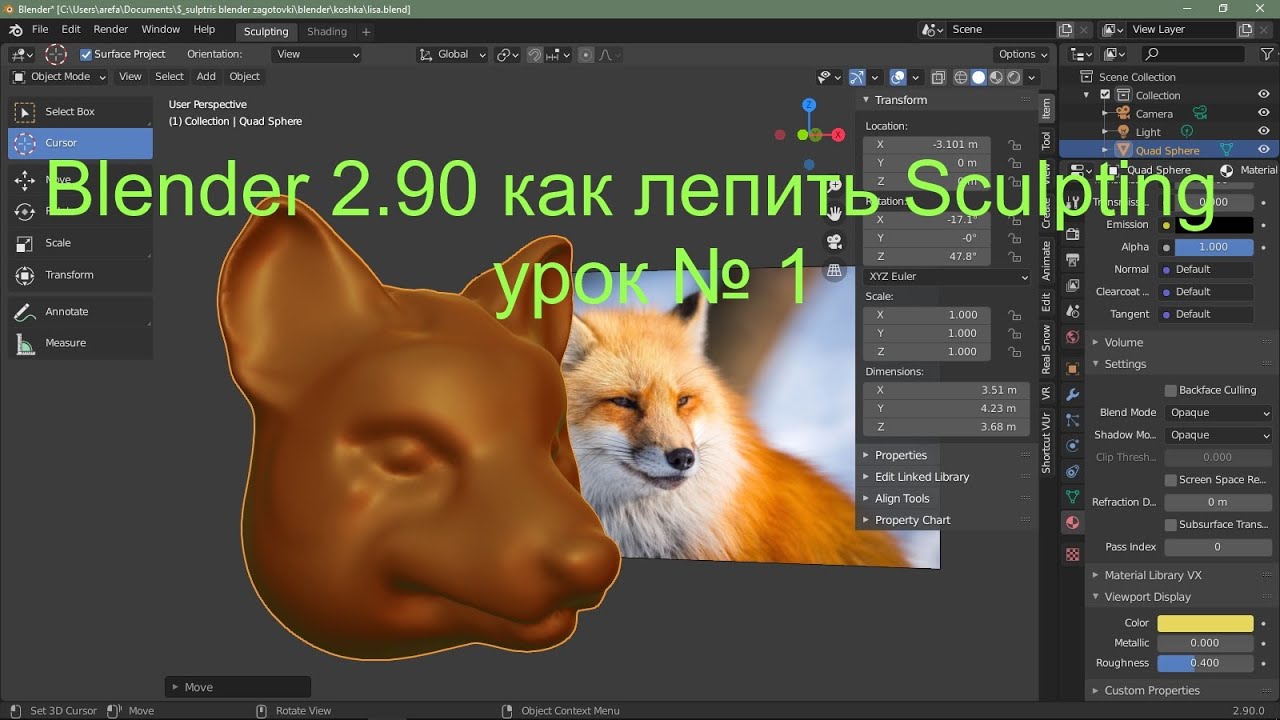
Task: Hide the Light with eye icon
Action: point(1264,132)
